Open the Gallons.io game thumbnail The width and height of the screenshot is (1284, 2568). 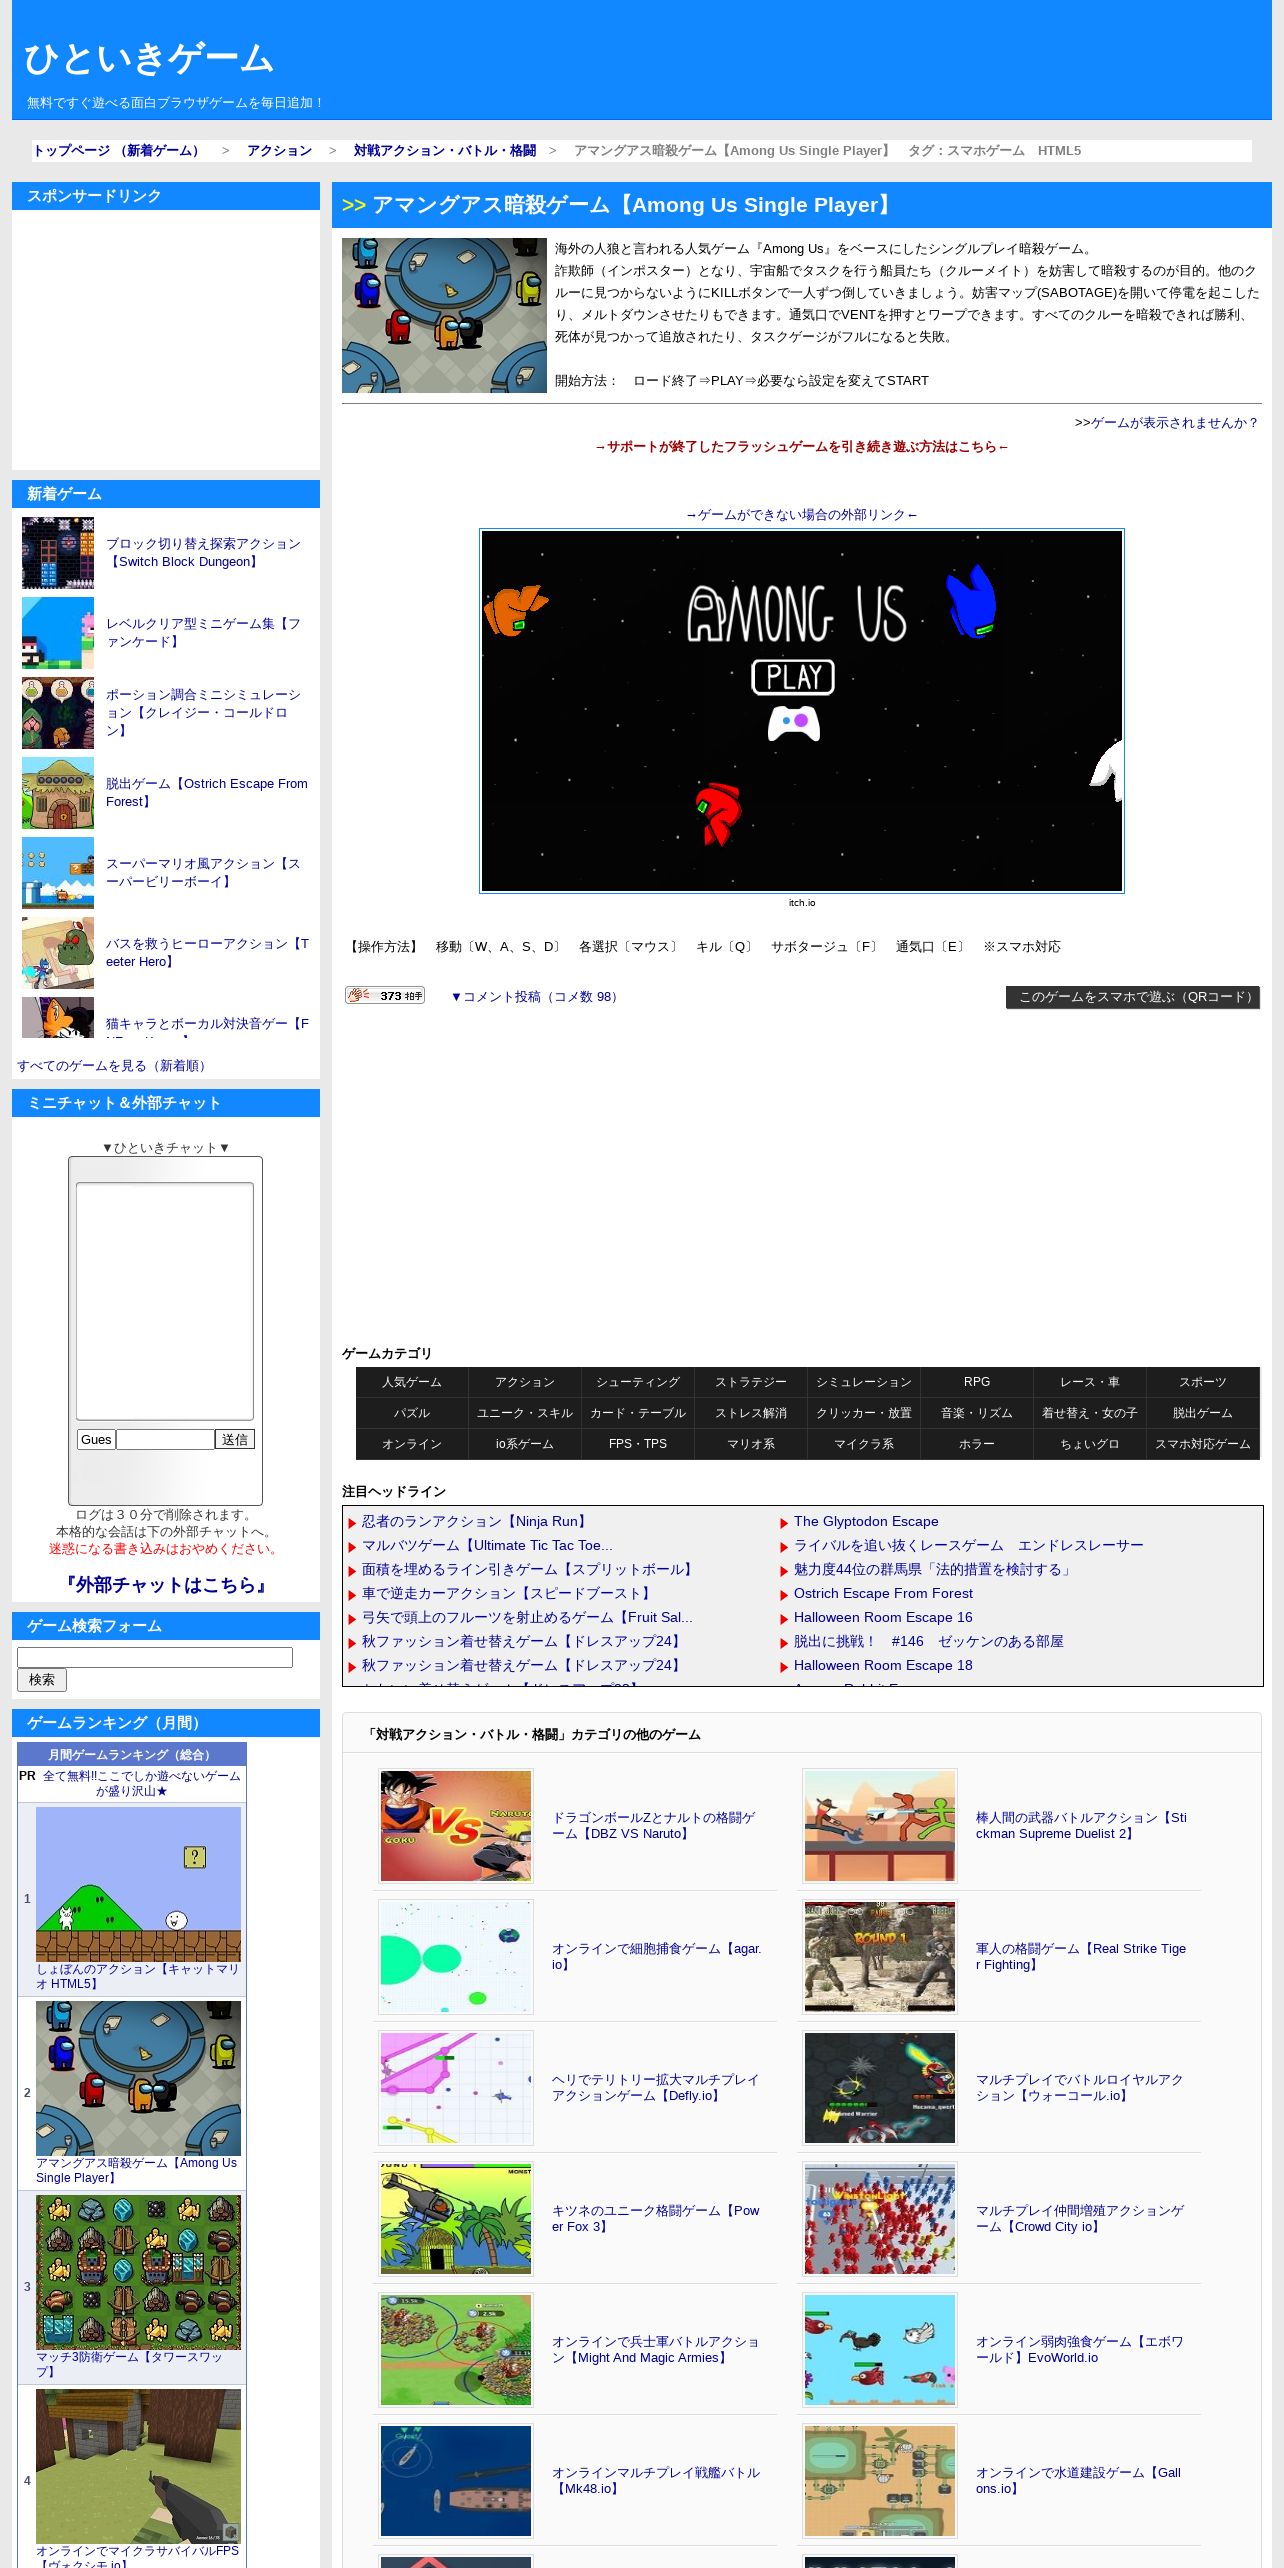tap(880, 2481)
